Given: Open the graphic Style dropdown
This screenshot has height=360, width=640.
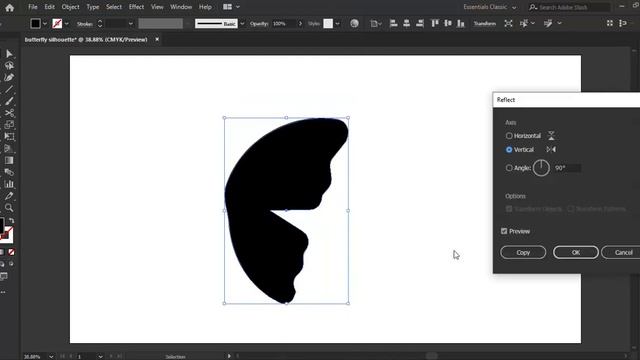Looking at the screenshot, I should (x=338, y=24).
